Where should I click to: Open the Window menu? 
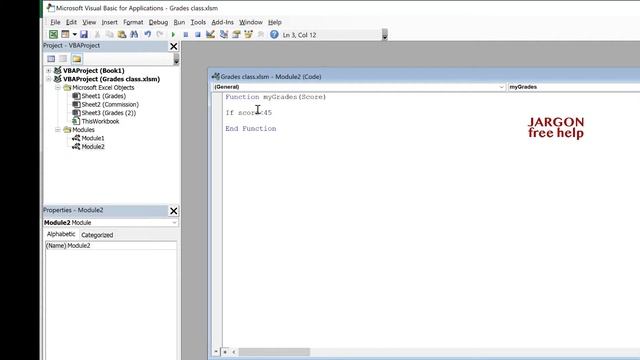click(x=251, y=22)
